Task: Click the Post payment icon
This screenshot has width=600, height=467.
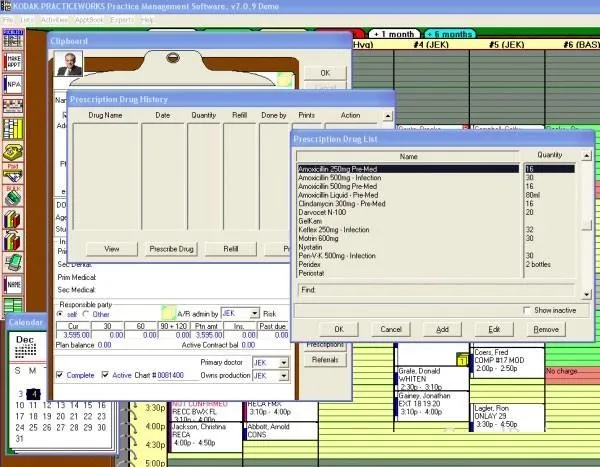Action: [13, 173]
